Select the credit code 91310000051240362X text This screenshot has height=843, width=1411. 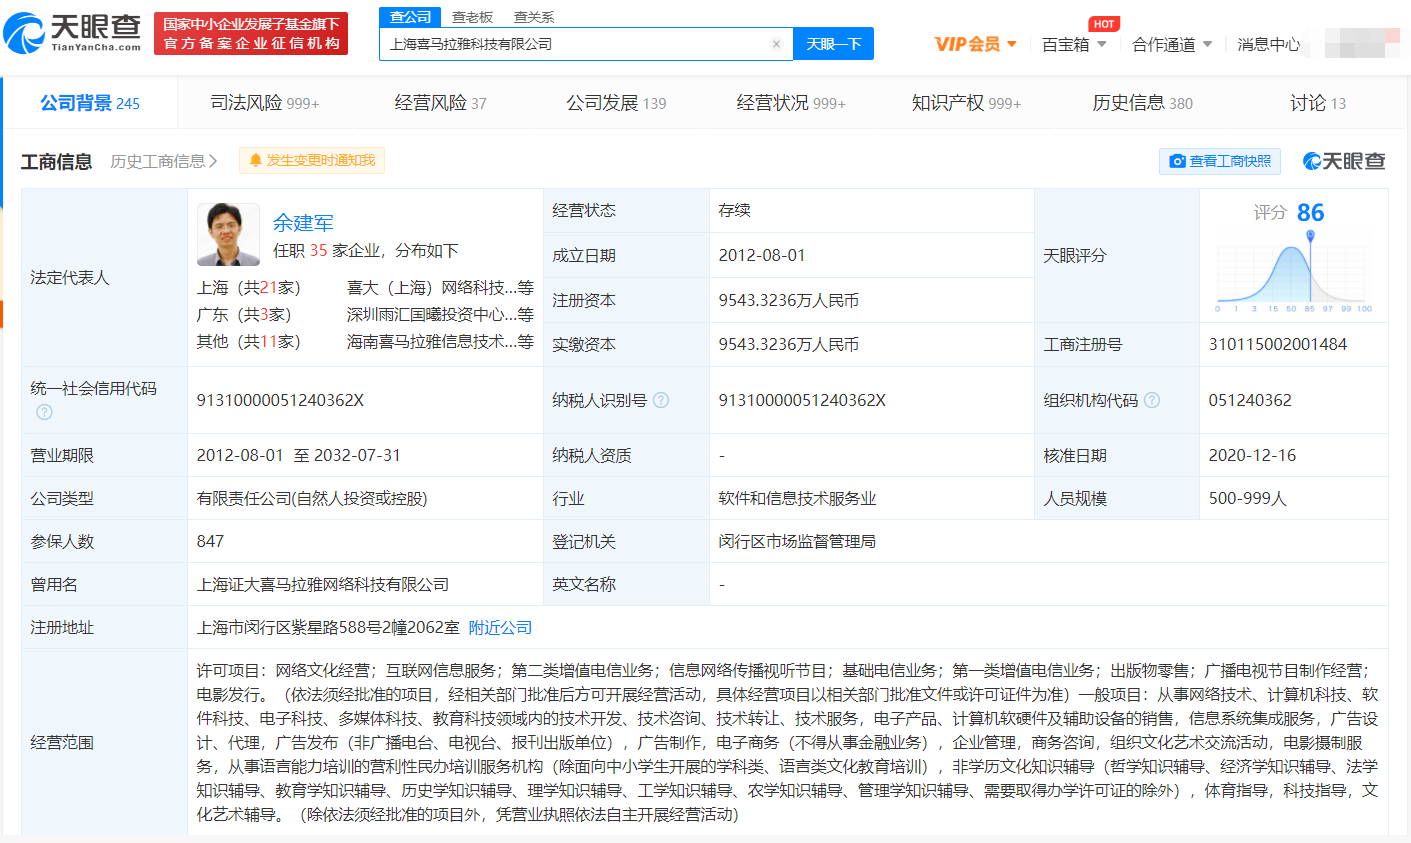tap(280, 400)
